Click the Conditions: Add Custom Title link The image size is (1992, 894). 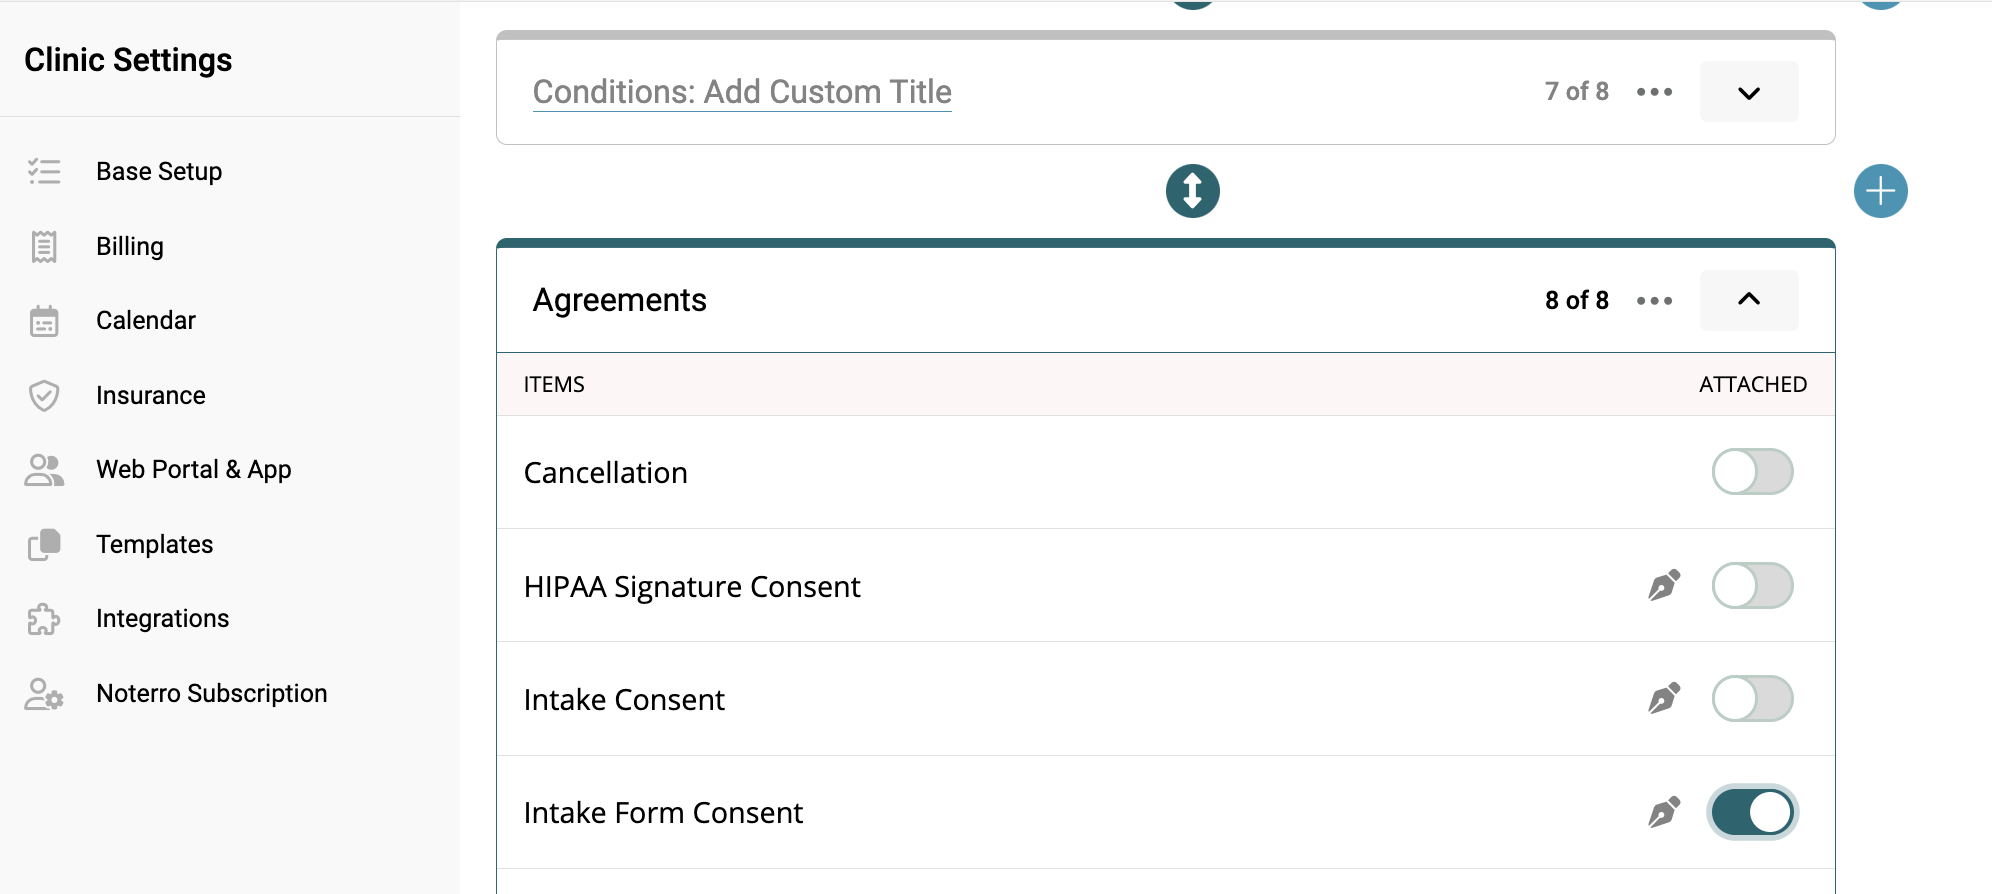click(x=742, y=92)
